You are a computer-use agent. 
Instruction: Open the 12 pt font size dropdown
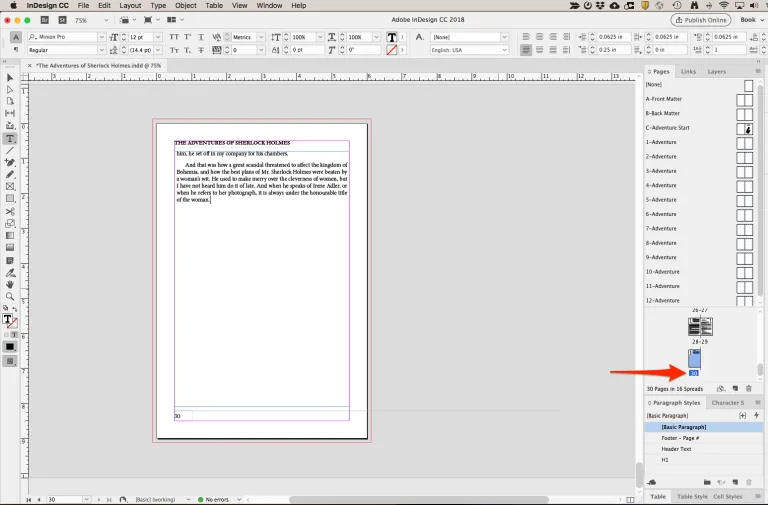tap(158, 37)
